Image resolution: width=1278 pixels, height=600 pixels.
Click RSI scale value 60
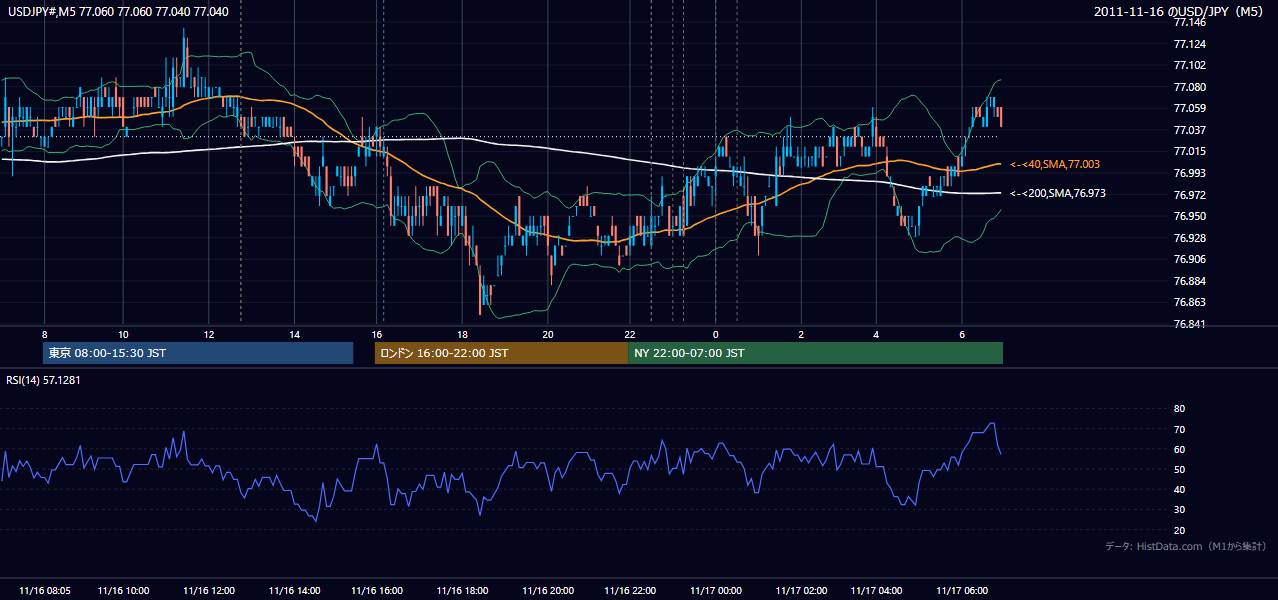click(x=1179, y=449)
